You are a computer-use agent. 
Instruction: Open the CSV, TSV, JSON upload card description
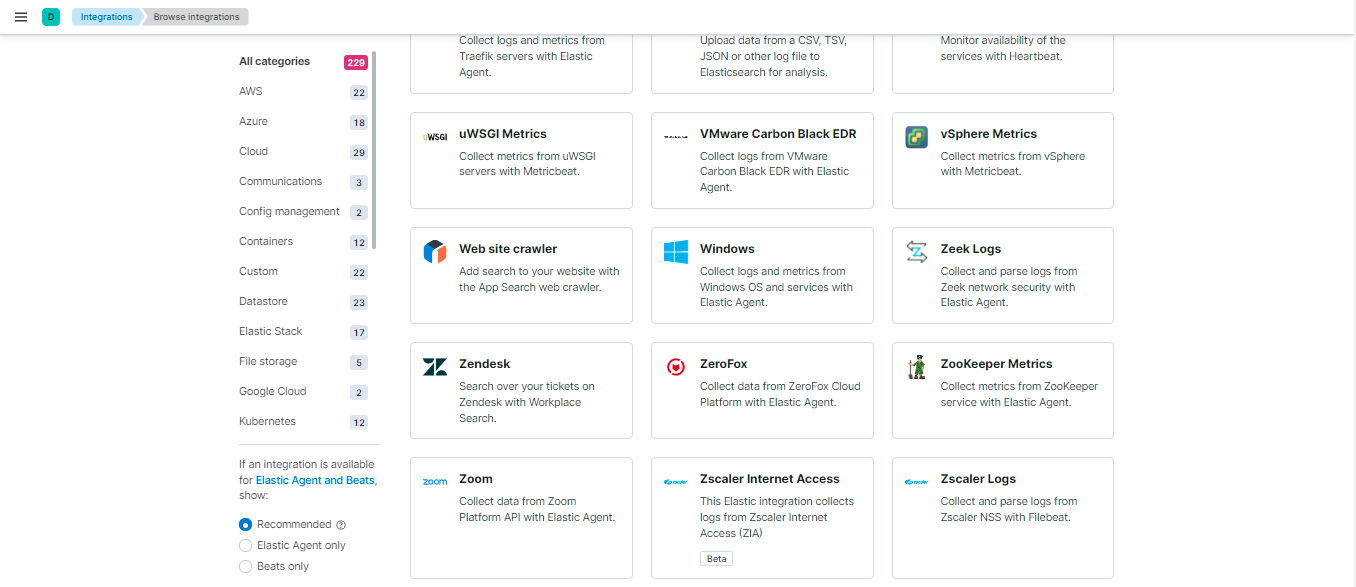click(x=773, y=57)
